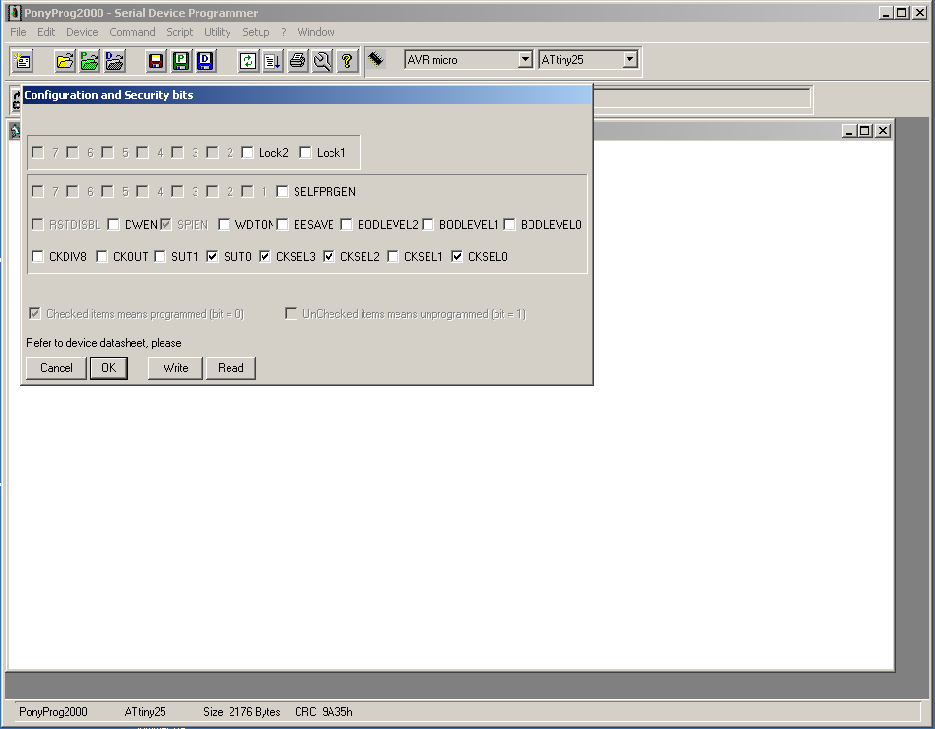Viewport: 935px width, 729px height.
Task: Open the AVR micro device family dropdown
Action: (x=525, y=60)
